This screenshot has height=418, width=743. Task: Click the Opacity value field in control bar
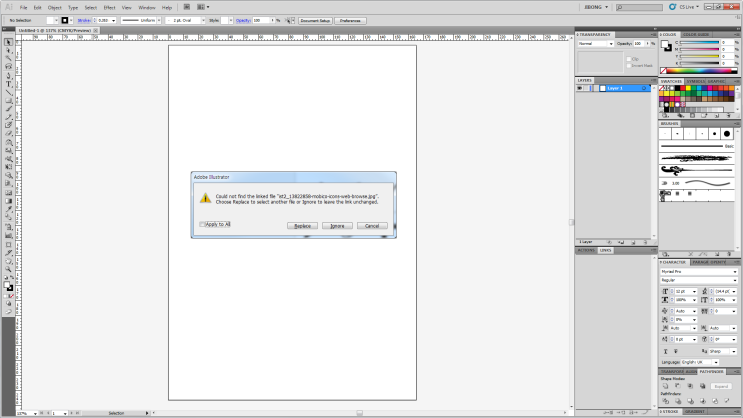pos(261,20)
